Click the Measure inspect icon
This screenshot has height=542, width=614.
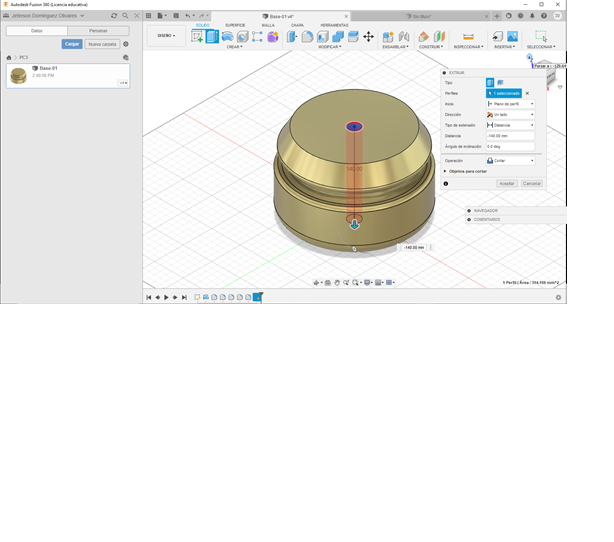coord(468,36)
